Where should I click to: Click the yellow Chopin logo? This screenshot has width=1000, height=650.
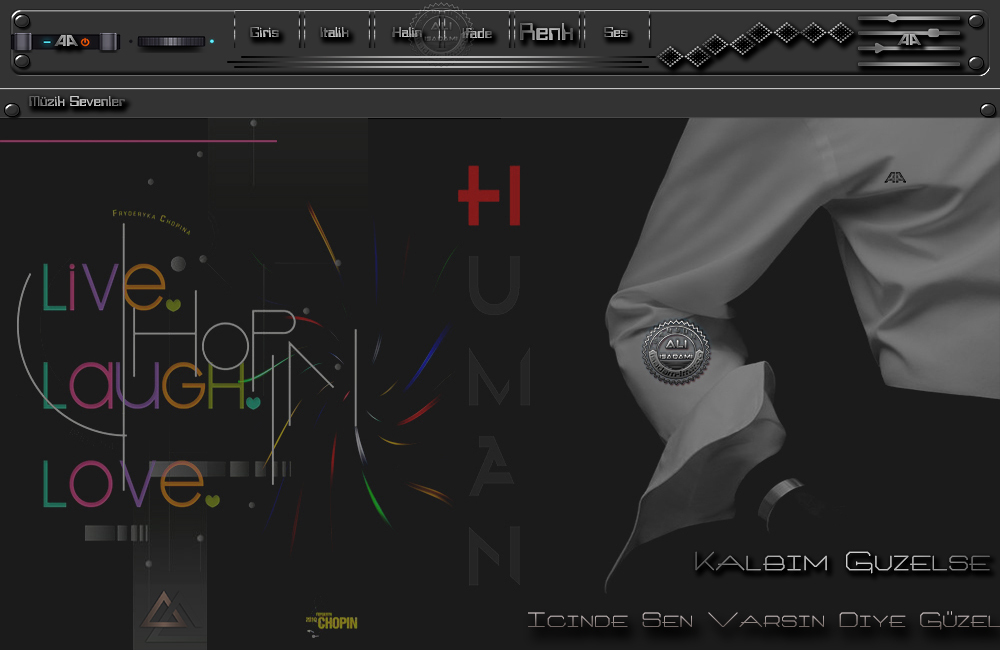click(332, 623)
